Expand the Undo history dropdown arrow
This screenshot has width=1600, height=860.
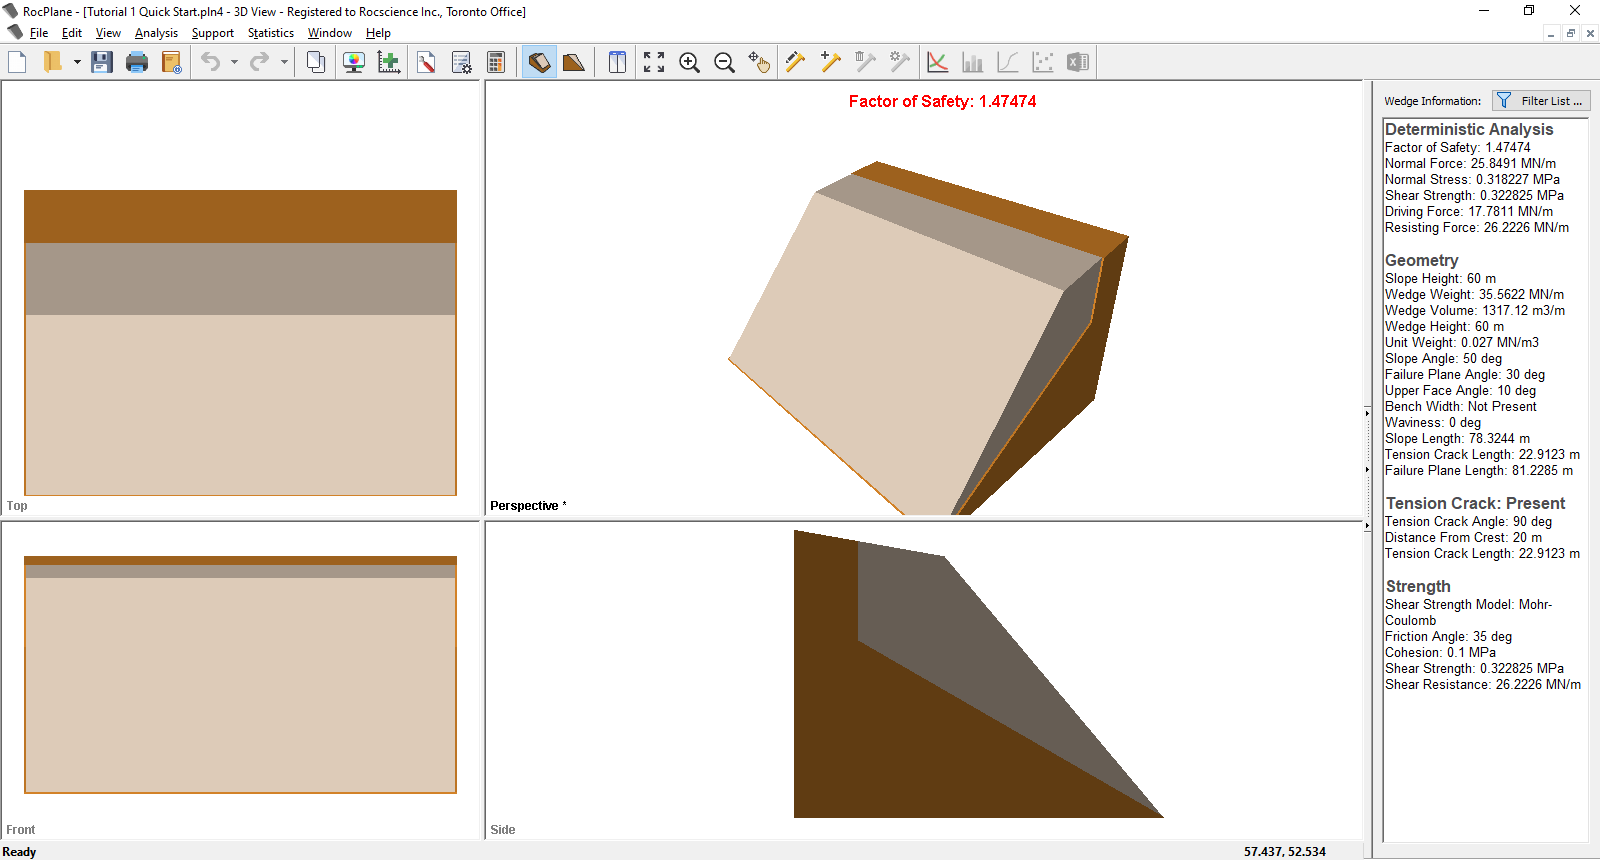point(234,62)
